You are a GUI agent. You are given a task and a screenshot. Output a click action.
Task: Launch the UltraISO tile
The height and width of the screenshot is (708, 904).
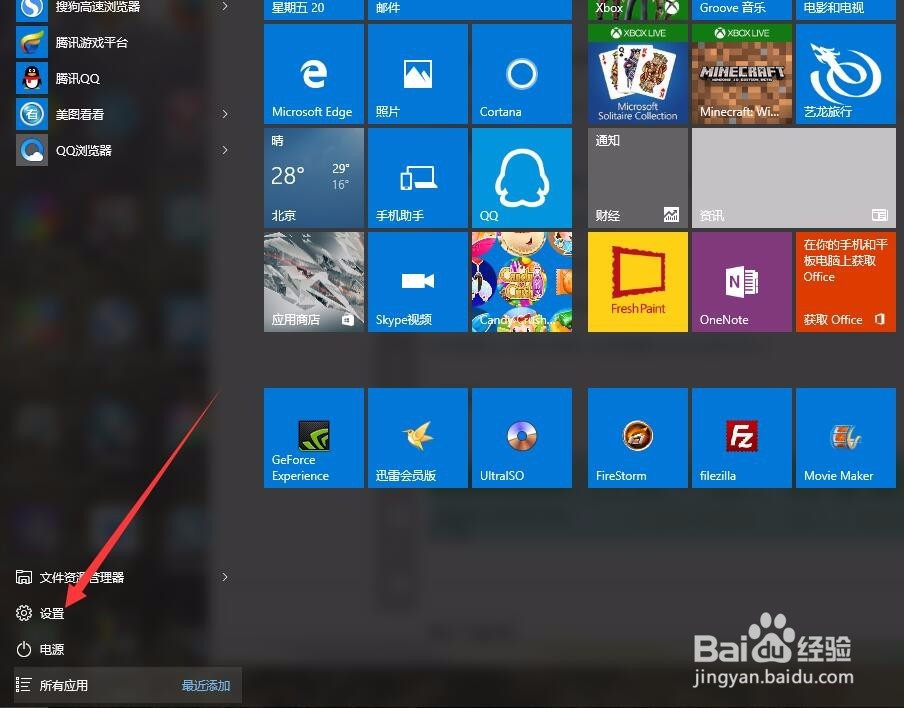point(522,438)
